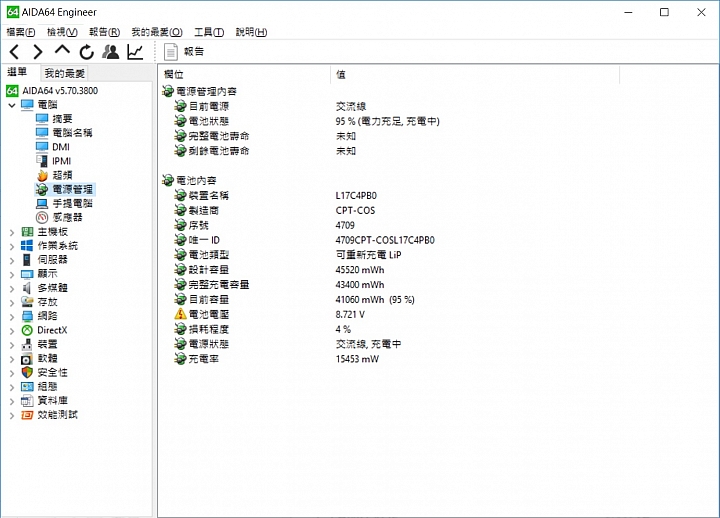
Task: Select the IPMI server icon in the tree
Action: click(42, 161)
